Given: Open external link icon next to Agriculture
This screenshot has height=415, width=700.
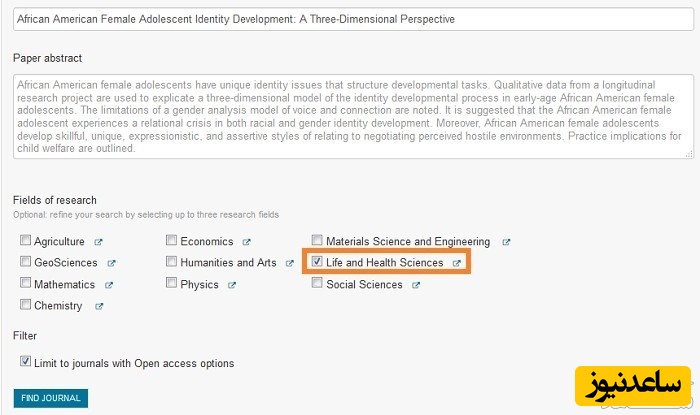Looking at the screenshot, I should pos(98,242).
